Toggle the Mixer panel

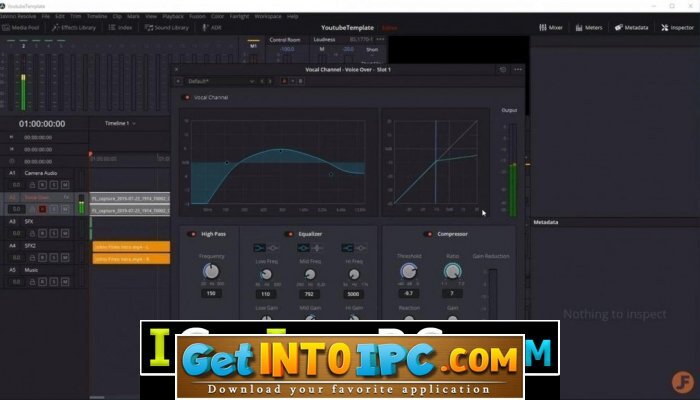coord(550,27)
